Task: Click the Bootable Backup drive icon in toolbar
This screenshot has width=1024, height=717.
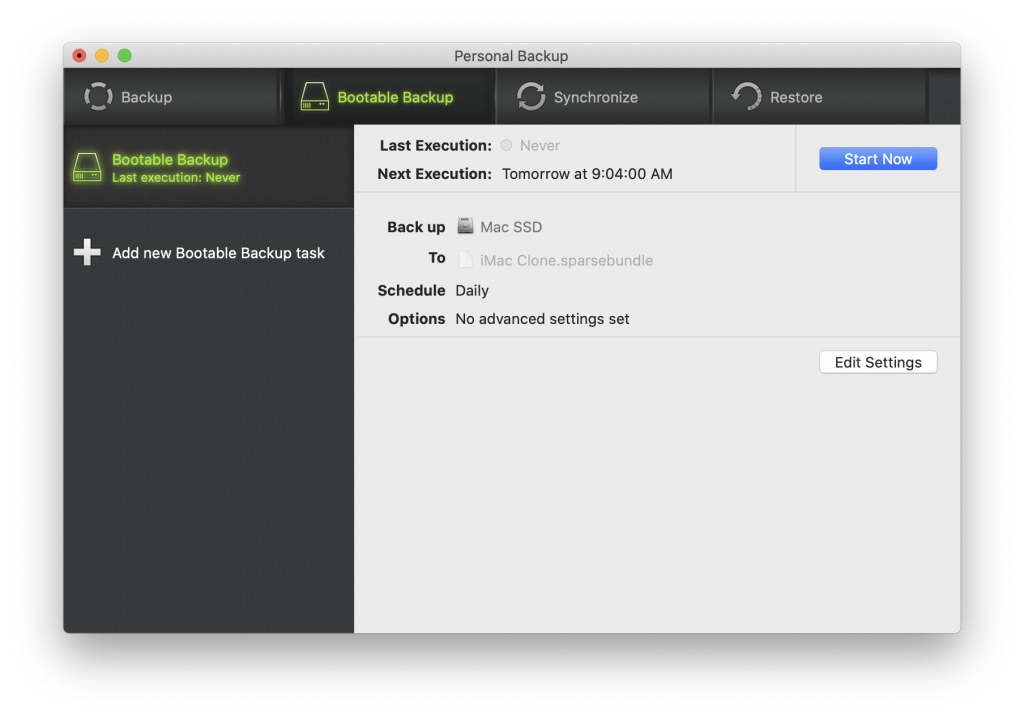Action: [315, 97]
